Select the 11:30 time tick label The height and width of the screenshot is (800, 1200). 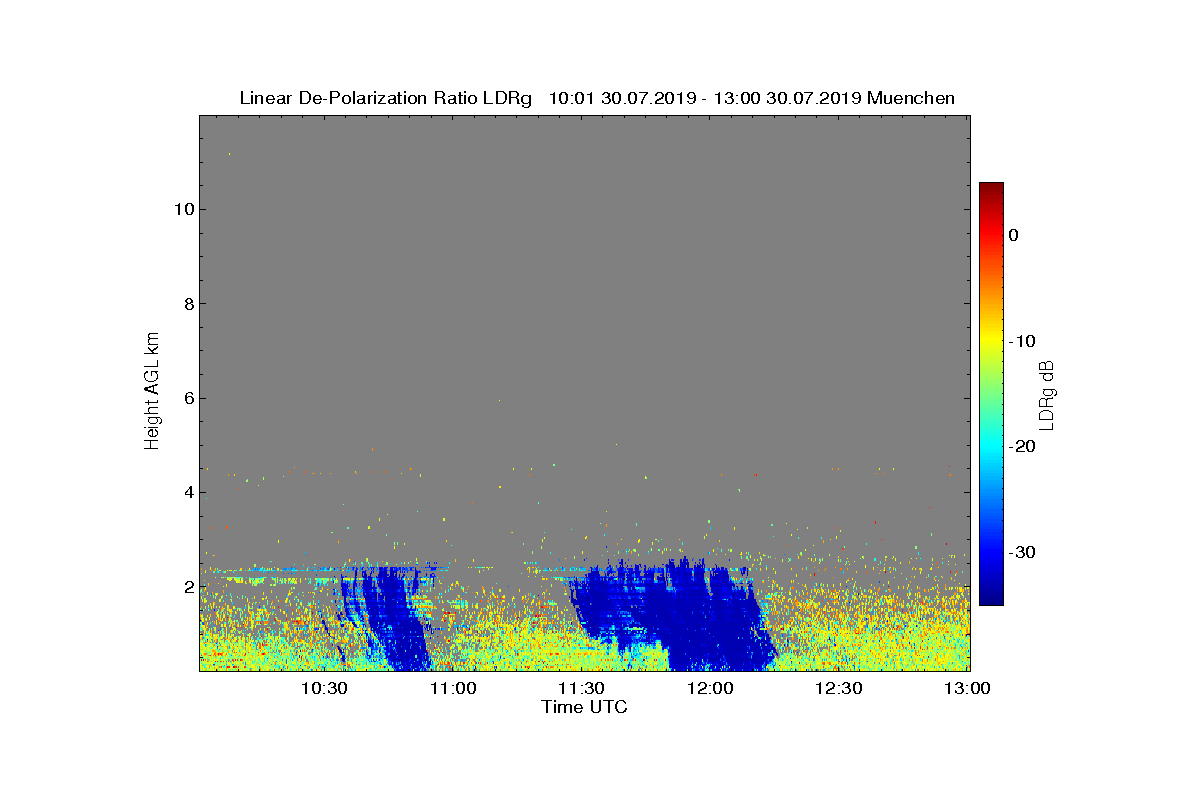[581, 688]
